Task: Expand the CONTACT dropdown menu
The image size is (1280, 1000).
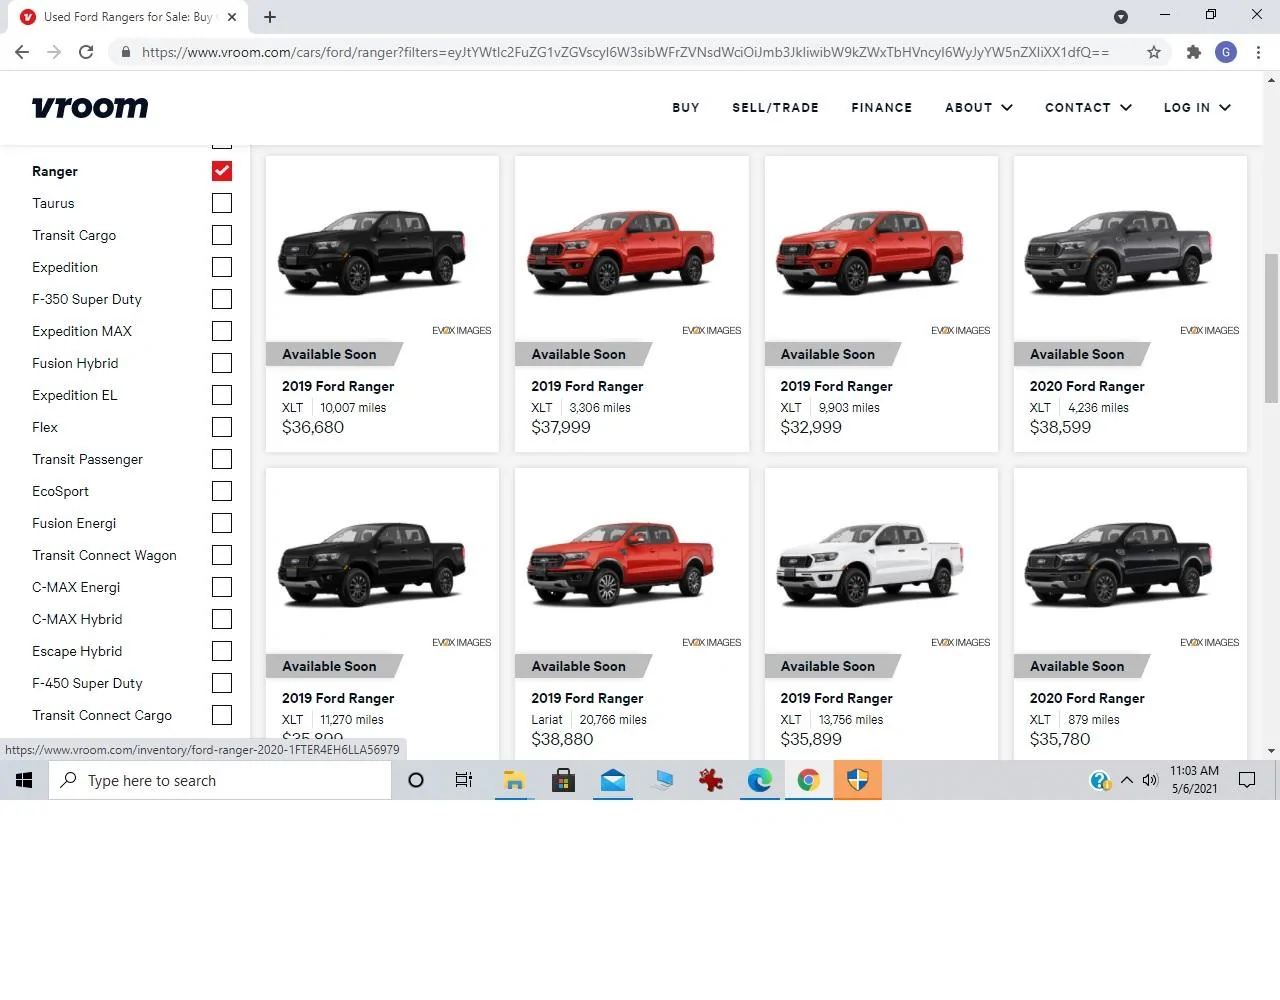Action: [1088, 107]
